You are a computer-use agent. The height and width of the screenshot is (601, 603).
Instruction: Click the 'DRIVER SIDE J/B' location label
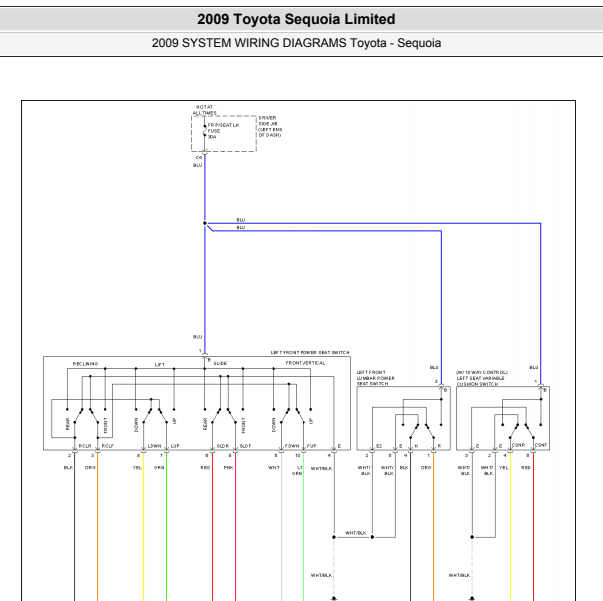[270, 127]
